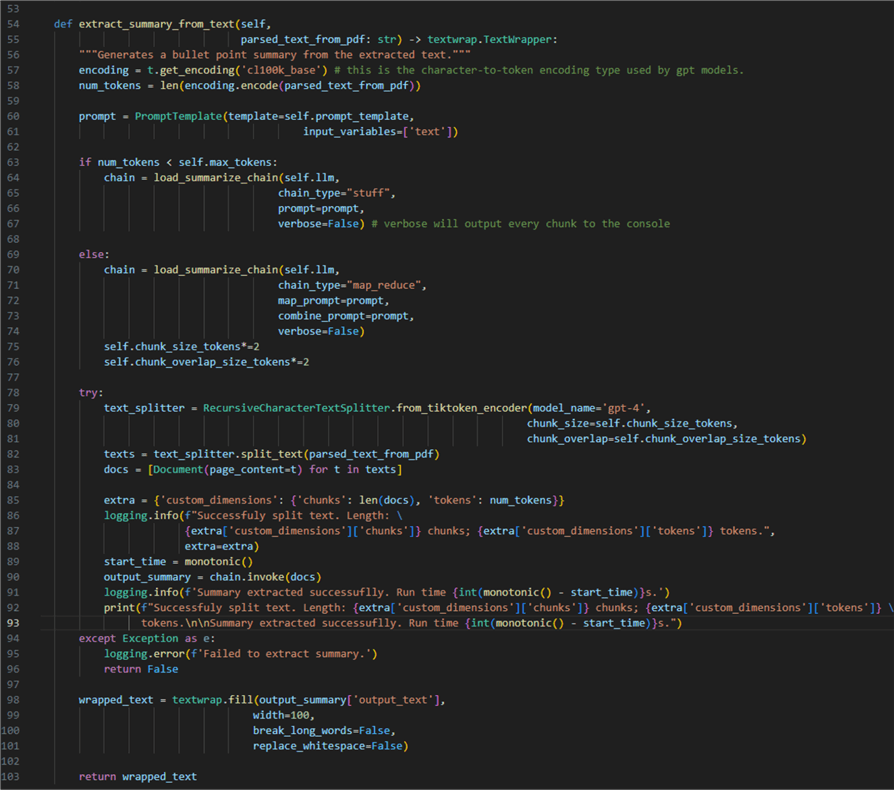Screen dimensions: 894x790
Task: Click the "map_reduce" chain_type string
Action: pyautogui.click(x=384, y=285)
